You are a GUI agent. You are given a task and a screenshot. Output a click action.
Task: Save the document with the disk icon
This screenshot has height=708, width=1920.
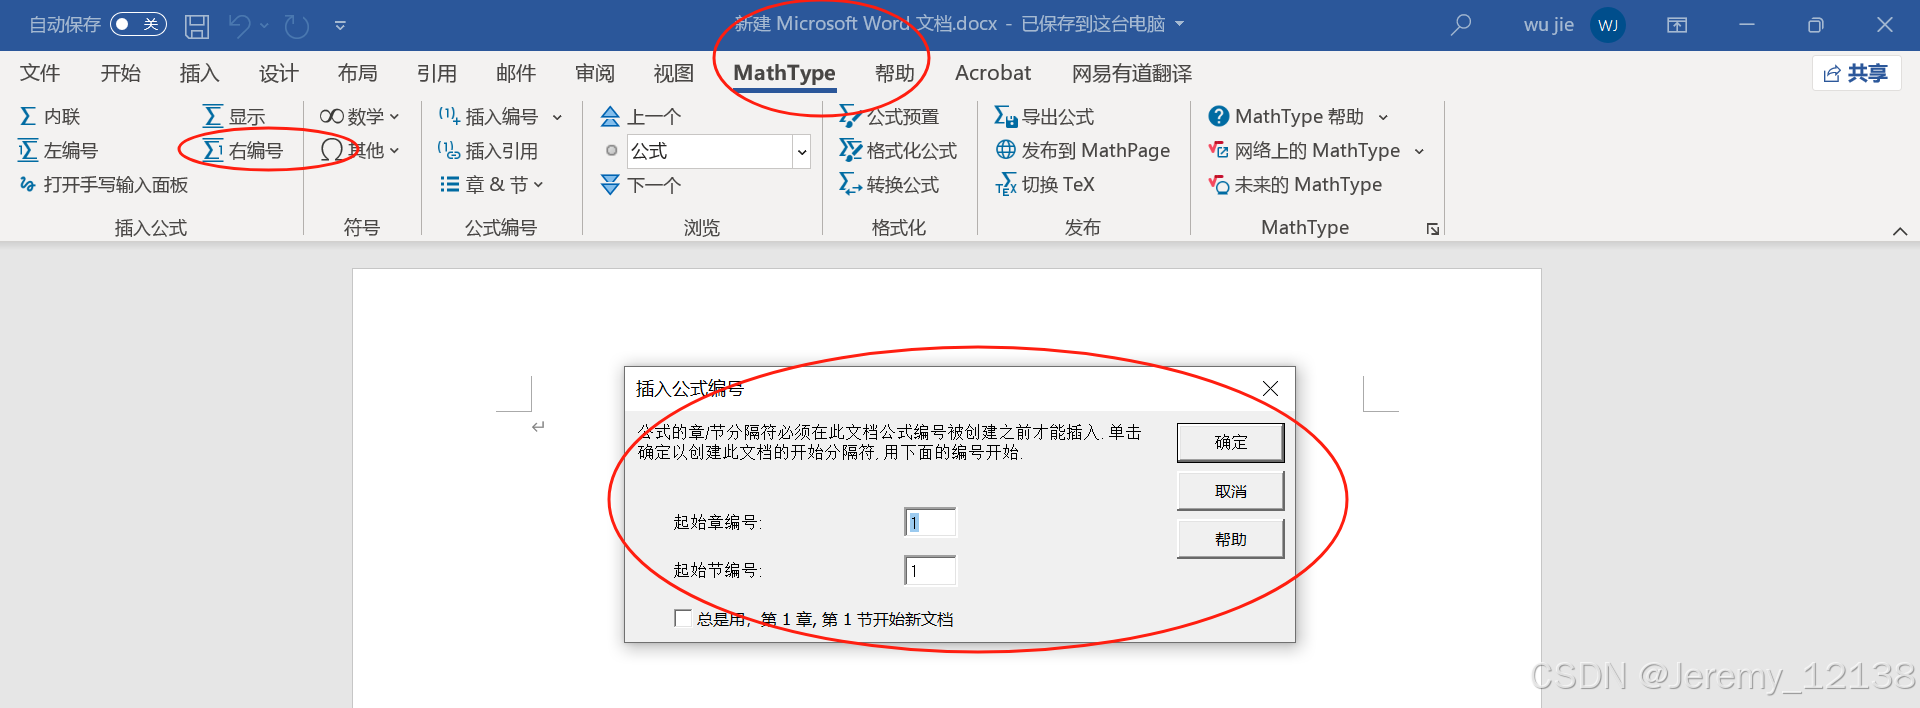(x=197, y=25)
